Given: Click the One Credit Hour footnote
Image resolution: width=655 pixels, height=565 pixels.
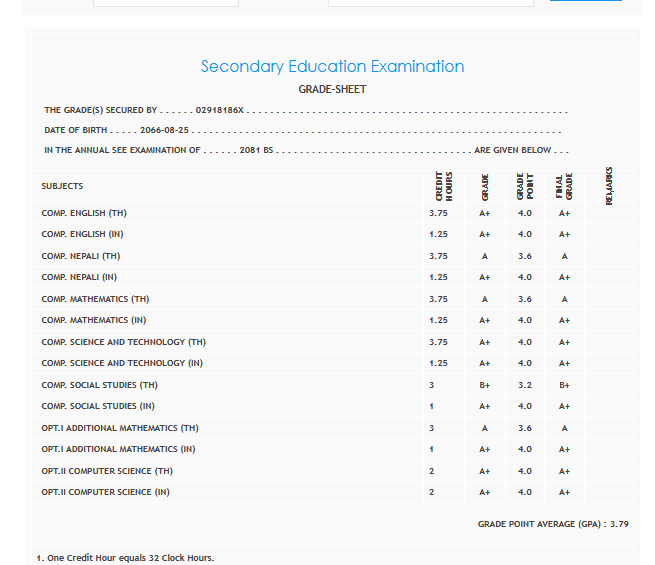Looking at the screenshot, I should pos(125,558).
